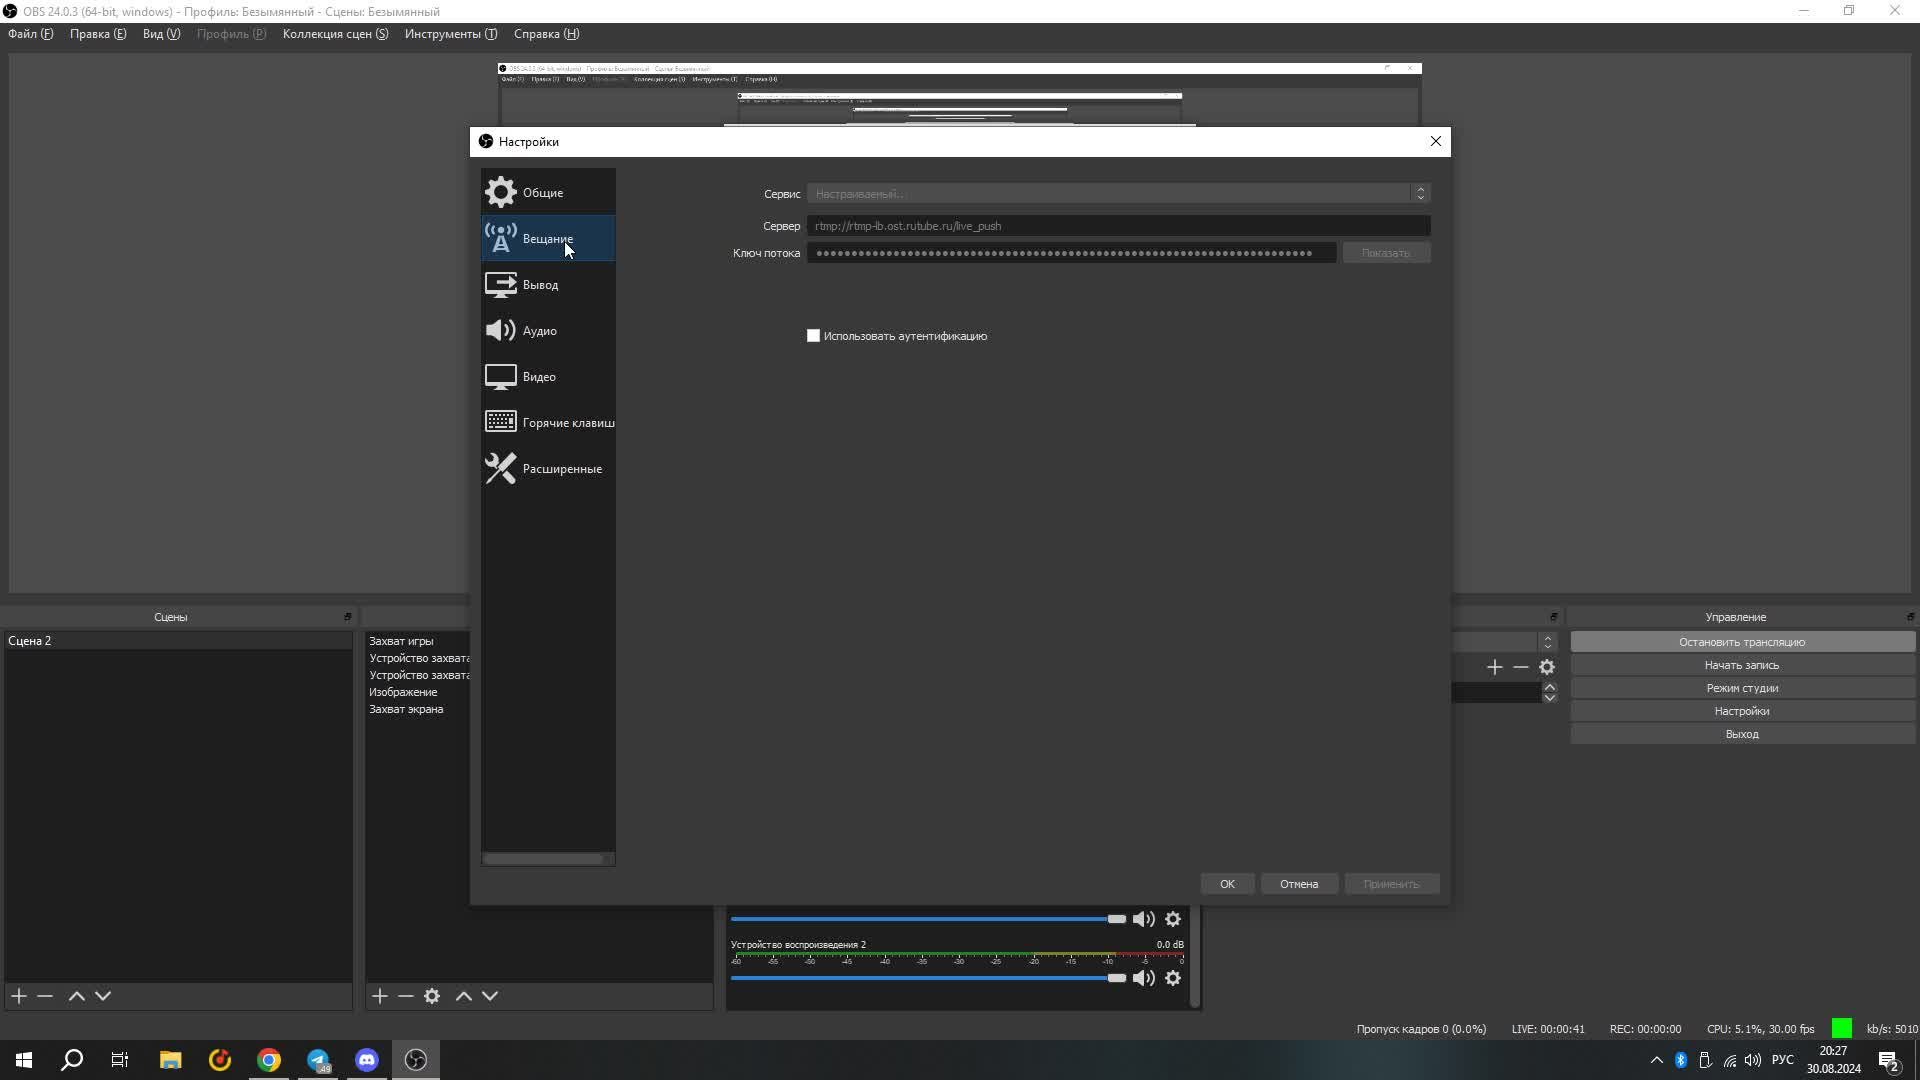Image resolution: width=1920 pixels, height=1080 pixels.
Task: Open the Hotkeys (Горячие клавиши) settings
Action: 567,423
